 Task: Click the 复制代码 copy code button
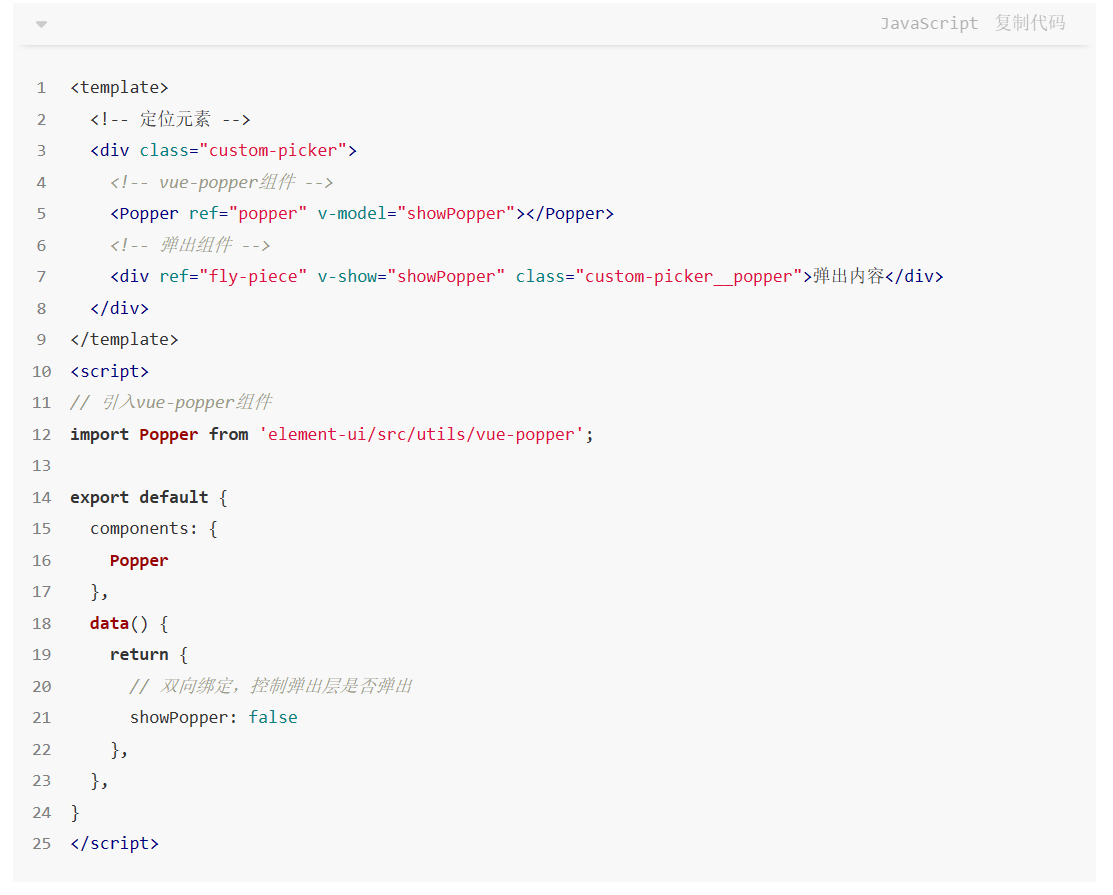(x=1029, y=23)
